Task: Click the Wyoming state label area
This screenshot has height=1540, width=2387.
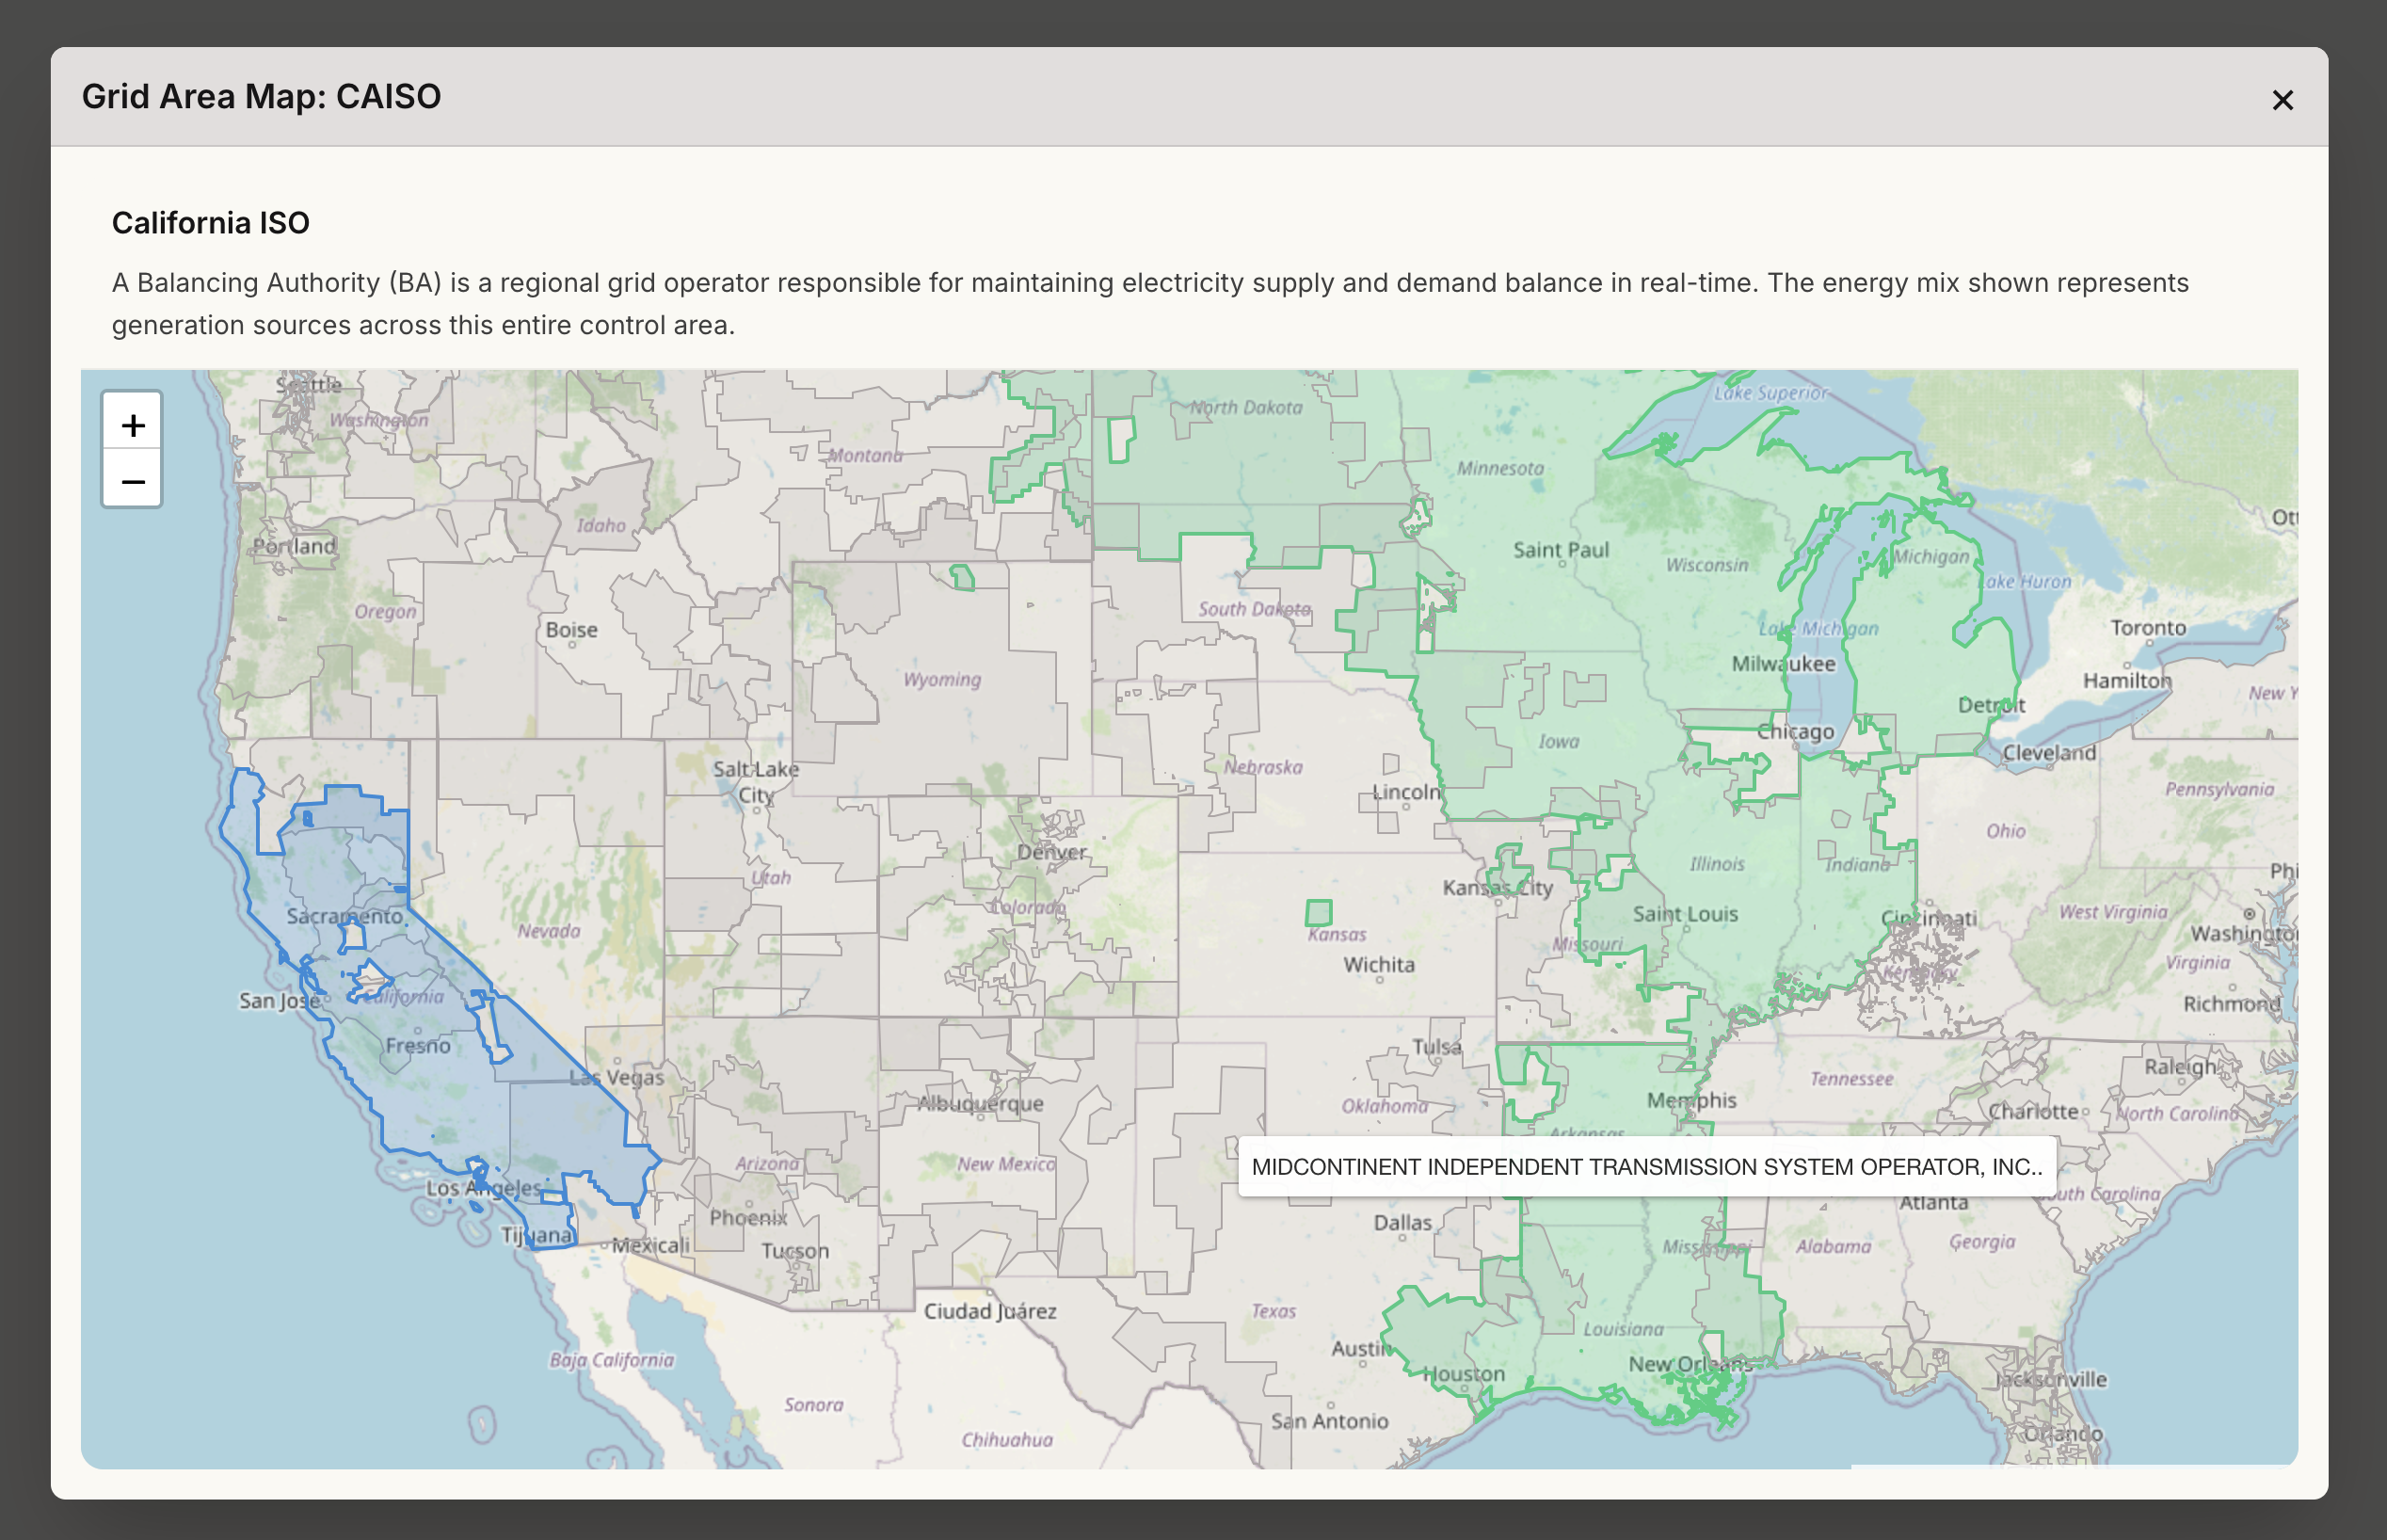Action: tap(941, 679)
